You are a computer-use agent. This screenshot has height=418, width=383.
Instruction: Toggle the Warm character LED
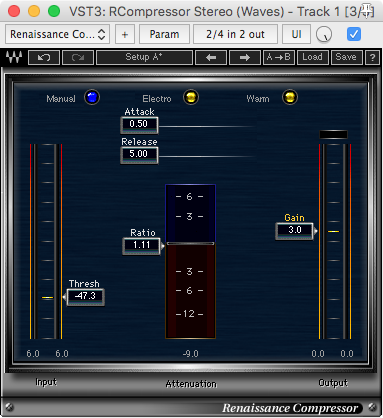(x=290, y=97)
